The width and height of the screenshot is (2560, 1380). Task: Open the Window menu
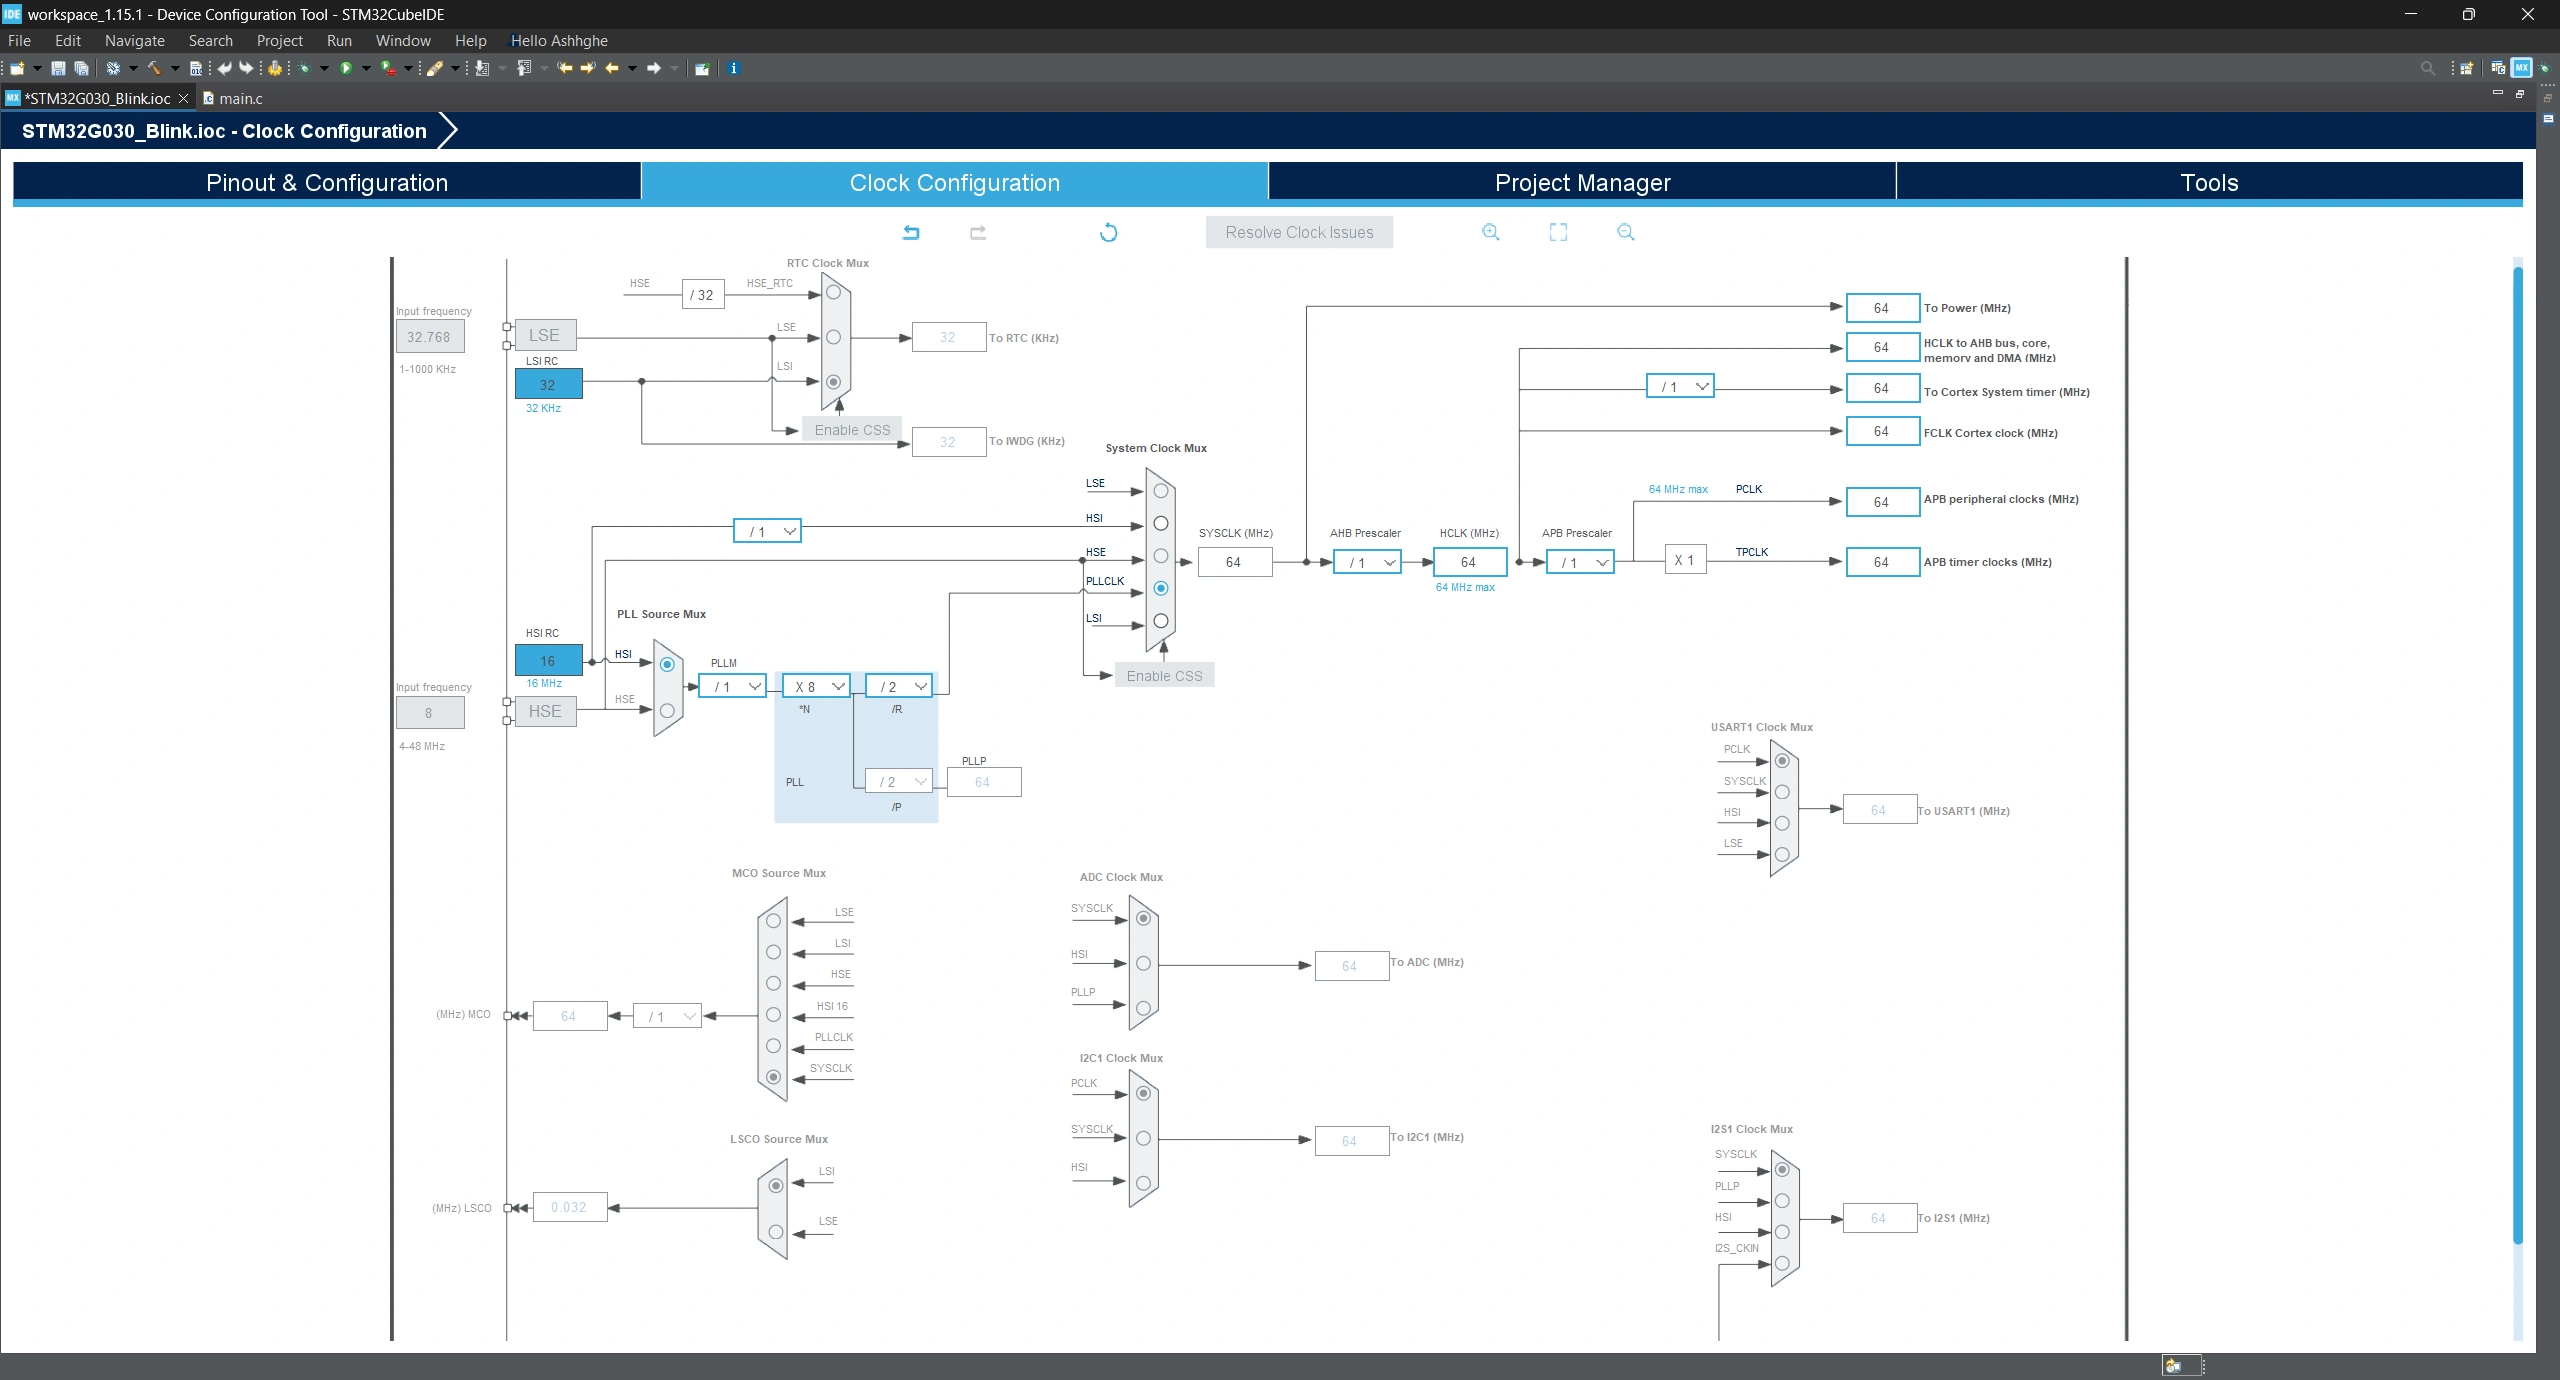[x=403, y=40]
